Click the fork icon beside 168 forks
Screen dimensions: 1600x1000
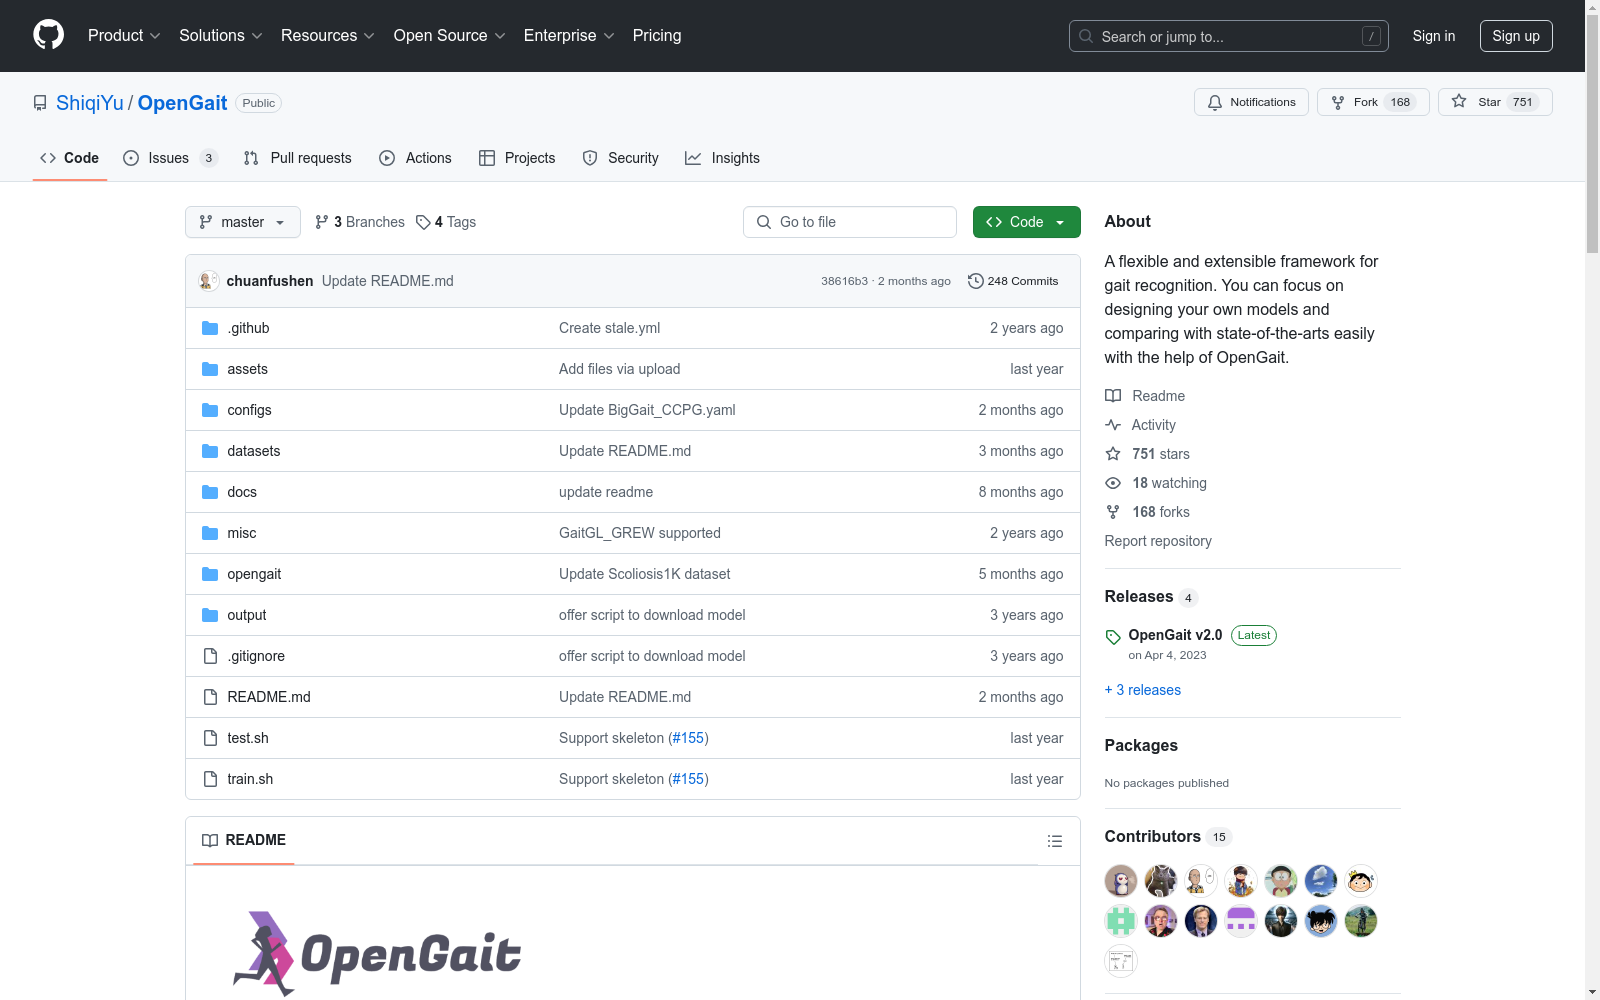[x=1113, y=512]
